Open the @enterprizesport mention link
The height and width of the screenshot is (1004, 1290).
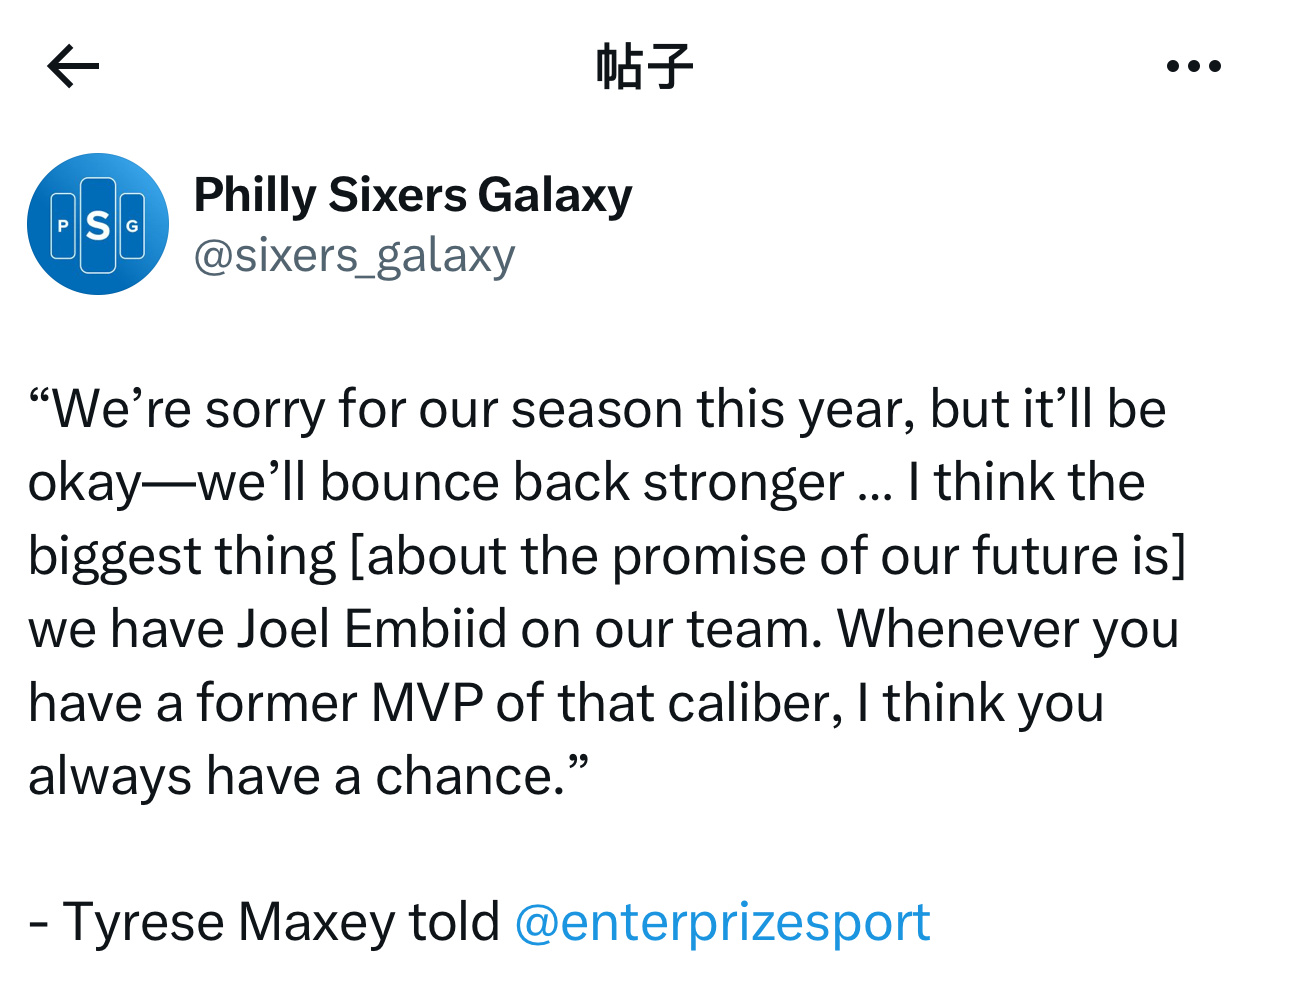[722, 921]
